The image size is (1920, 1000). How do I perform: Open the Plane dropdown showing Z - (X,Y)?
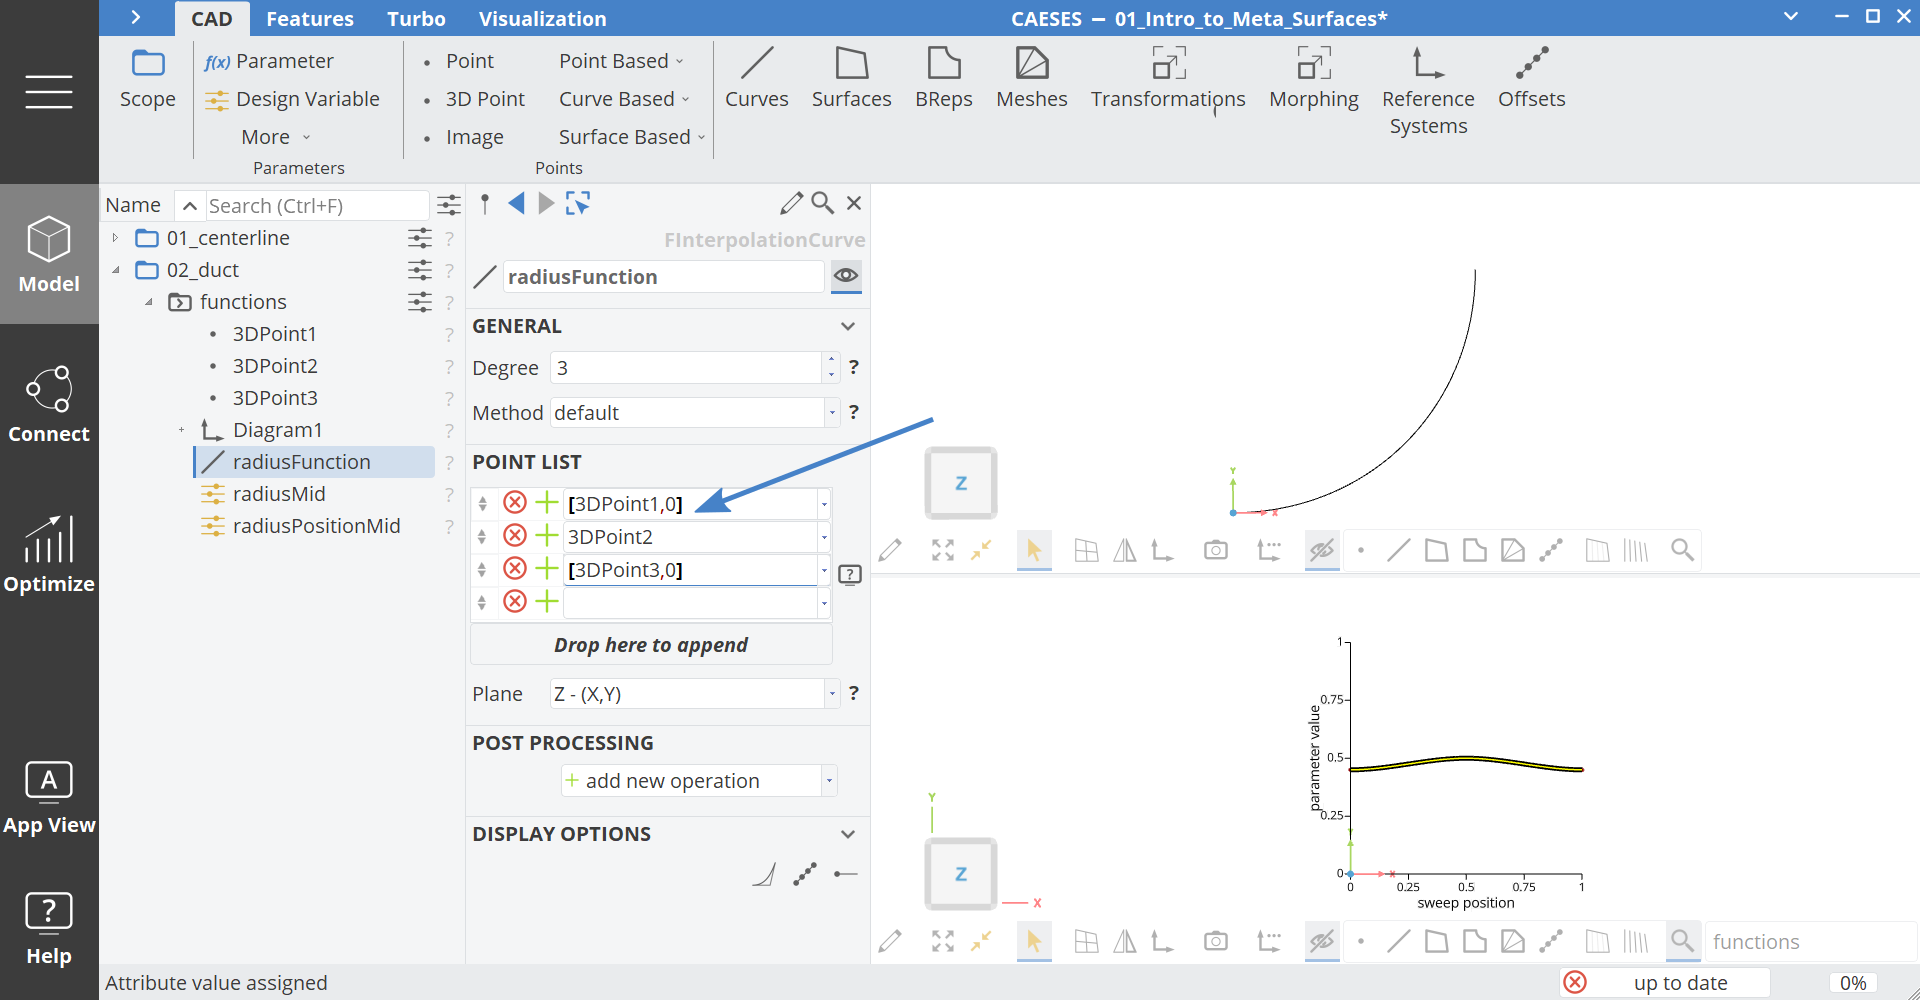pyautogui.click(x=830, y=693)
